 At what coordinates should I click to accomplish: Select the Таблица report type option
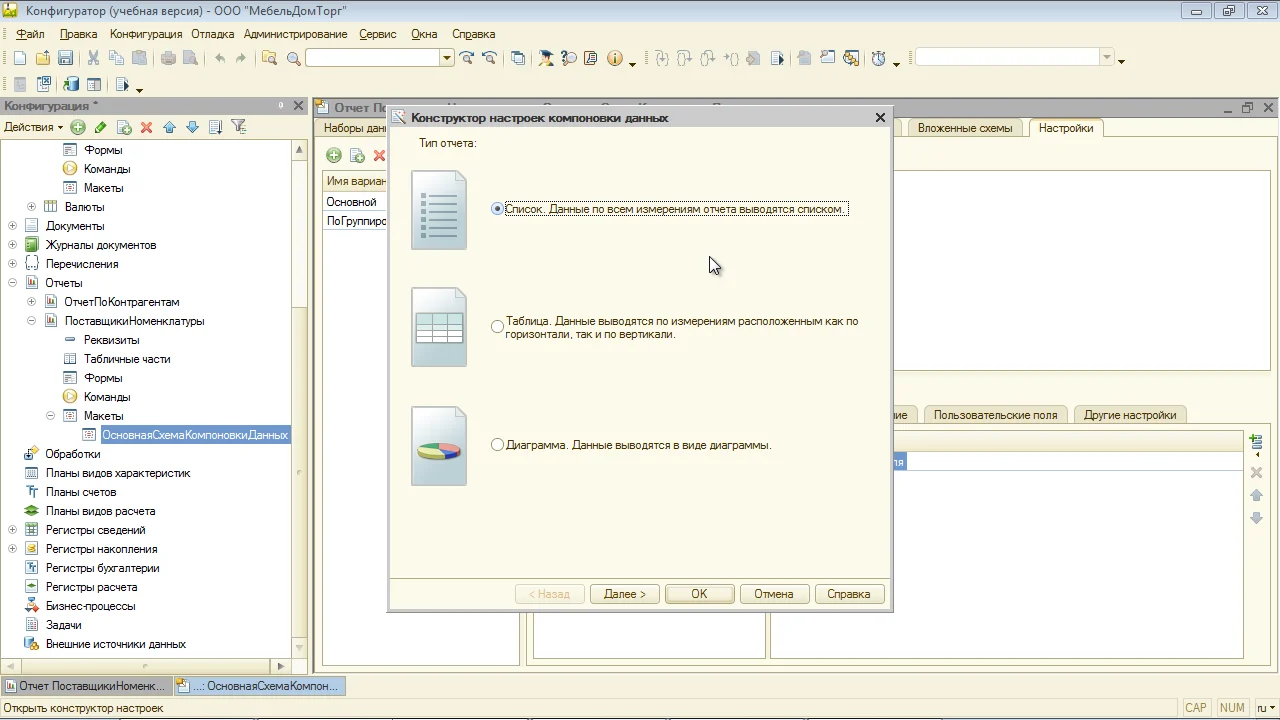click(x=497, y=327)
